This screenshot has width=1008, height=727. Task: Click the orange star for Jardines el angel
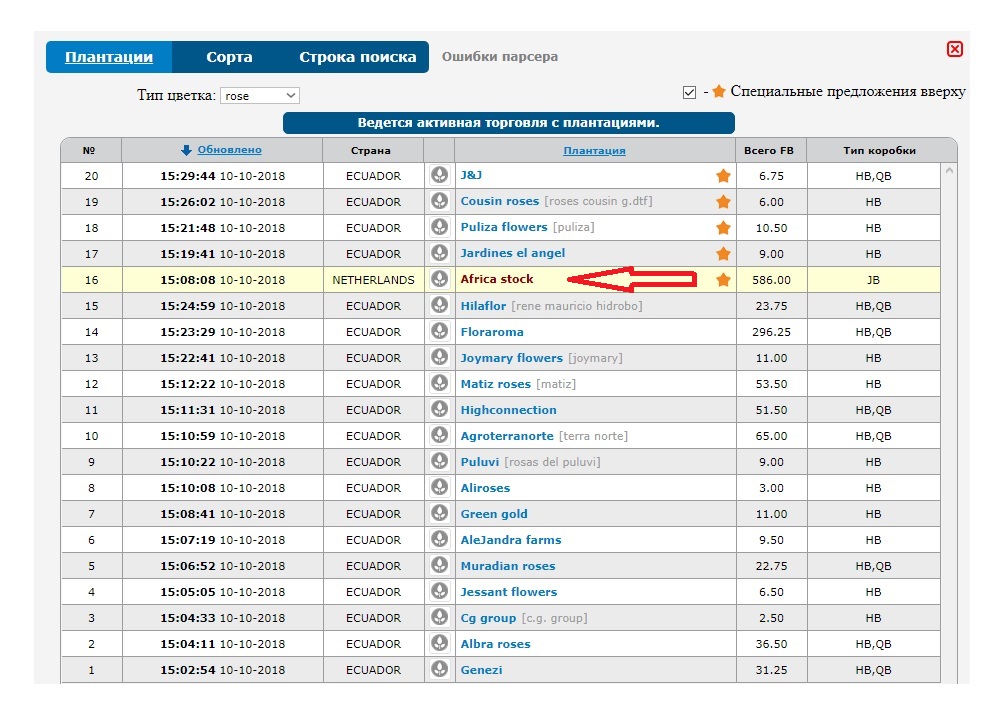pyautogui.click(x=723, y=254)
